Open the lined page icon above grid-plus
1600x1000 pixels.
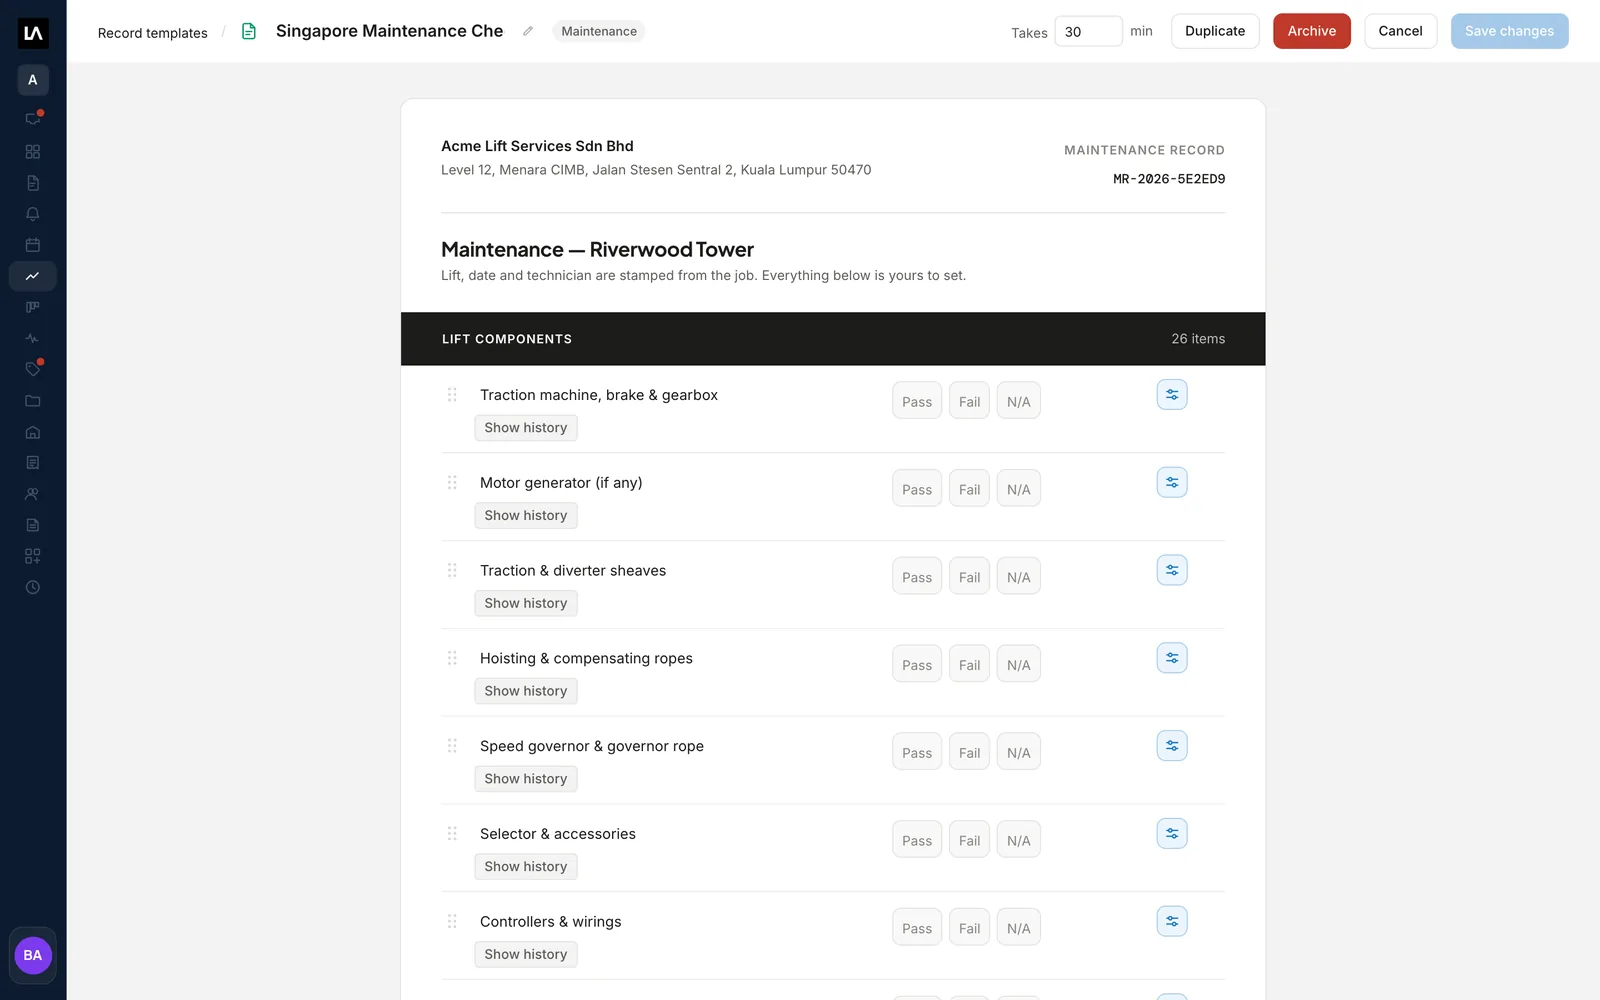(x=33, y=525)
